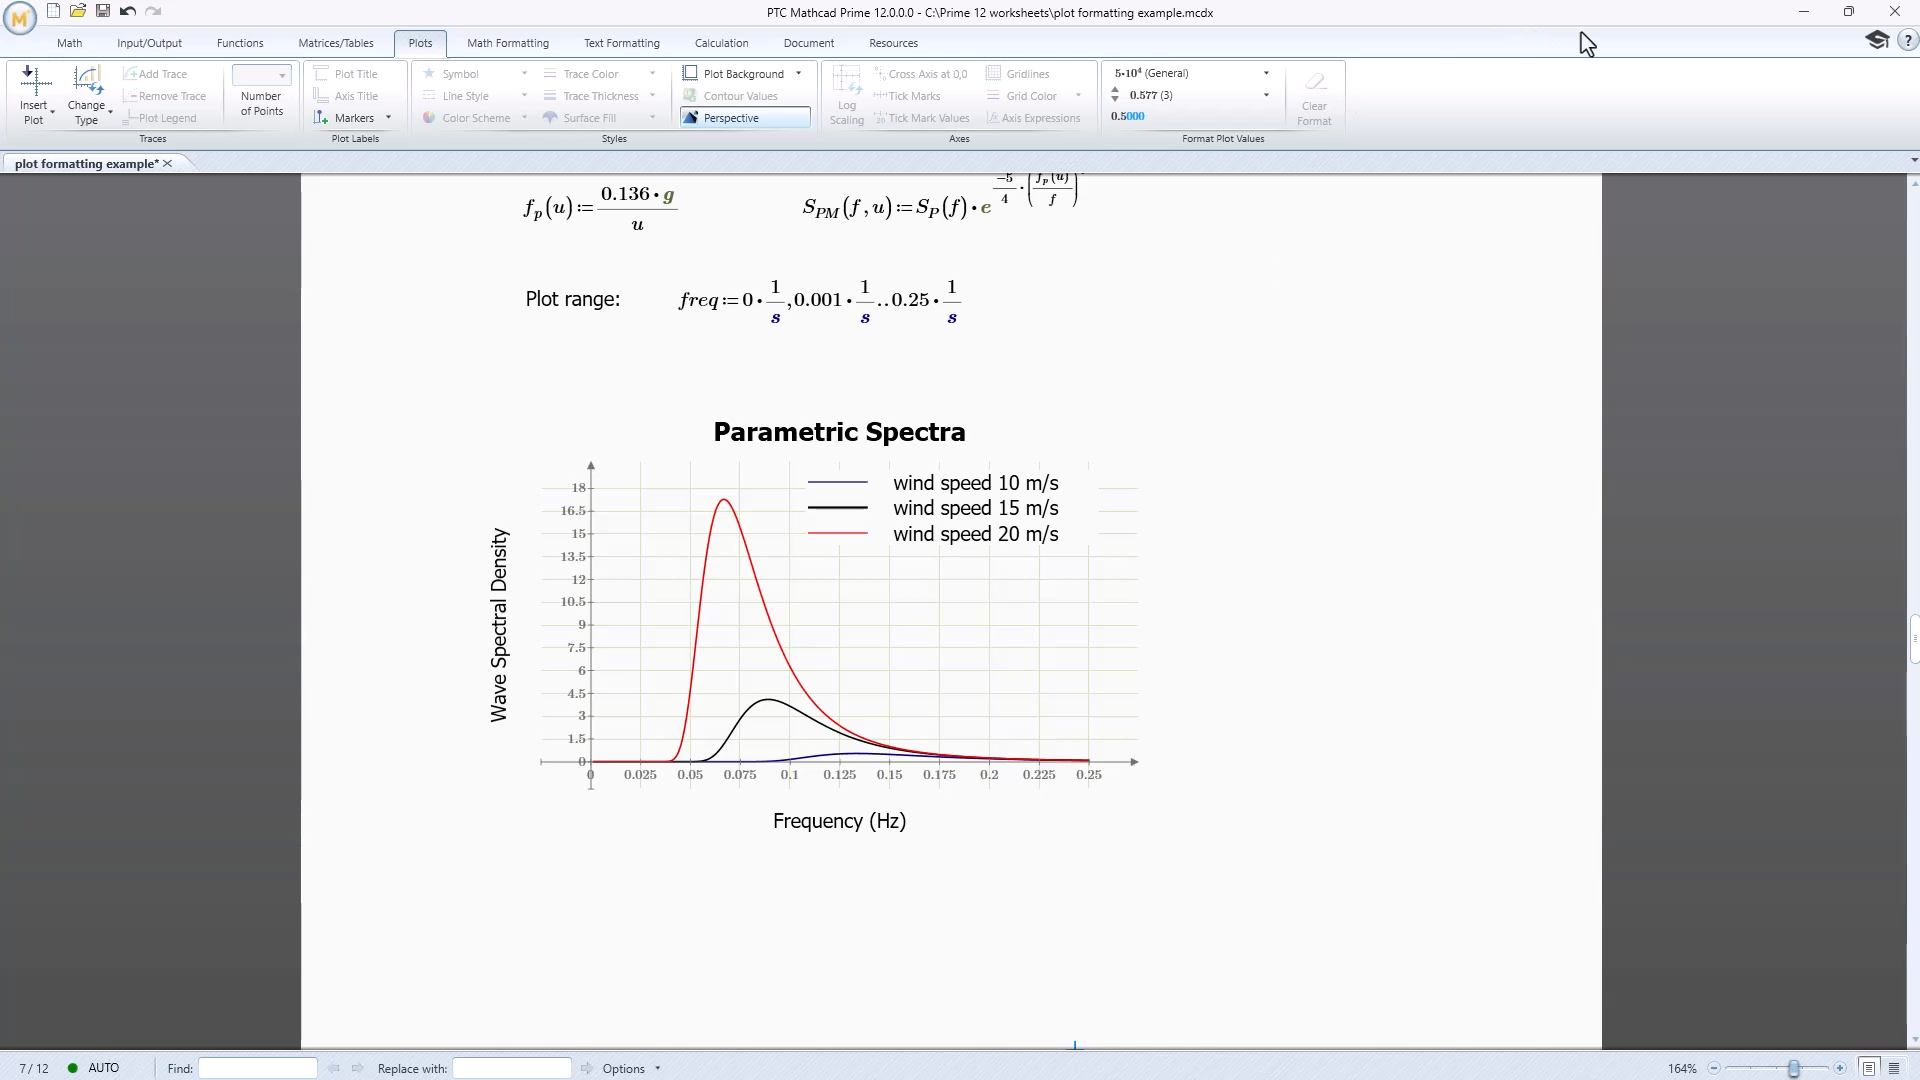Screen dimensions: 1920x1080
Task: Toggle Tick Marks display
Action: [x=907, y=96]
